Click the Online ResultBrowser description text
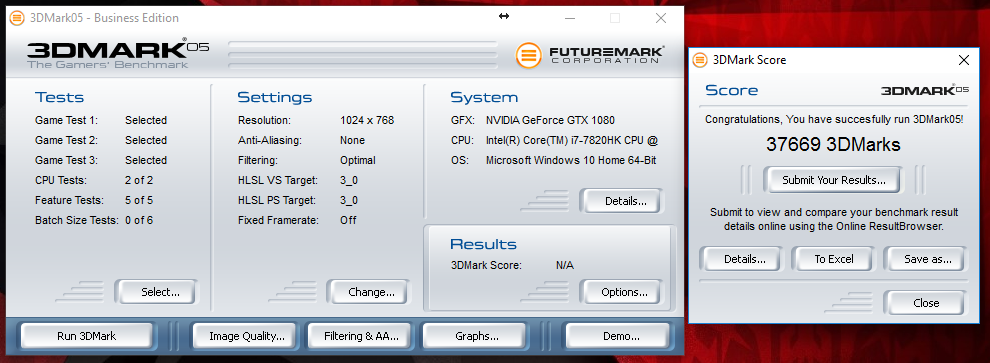The image size is (990, 363). tap(834, 219)
